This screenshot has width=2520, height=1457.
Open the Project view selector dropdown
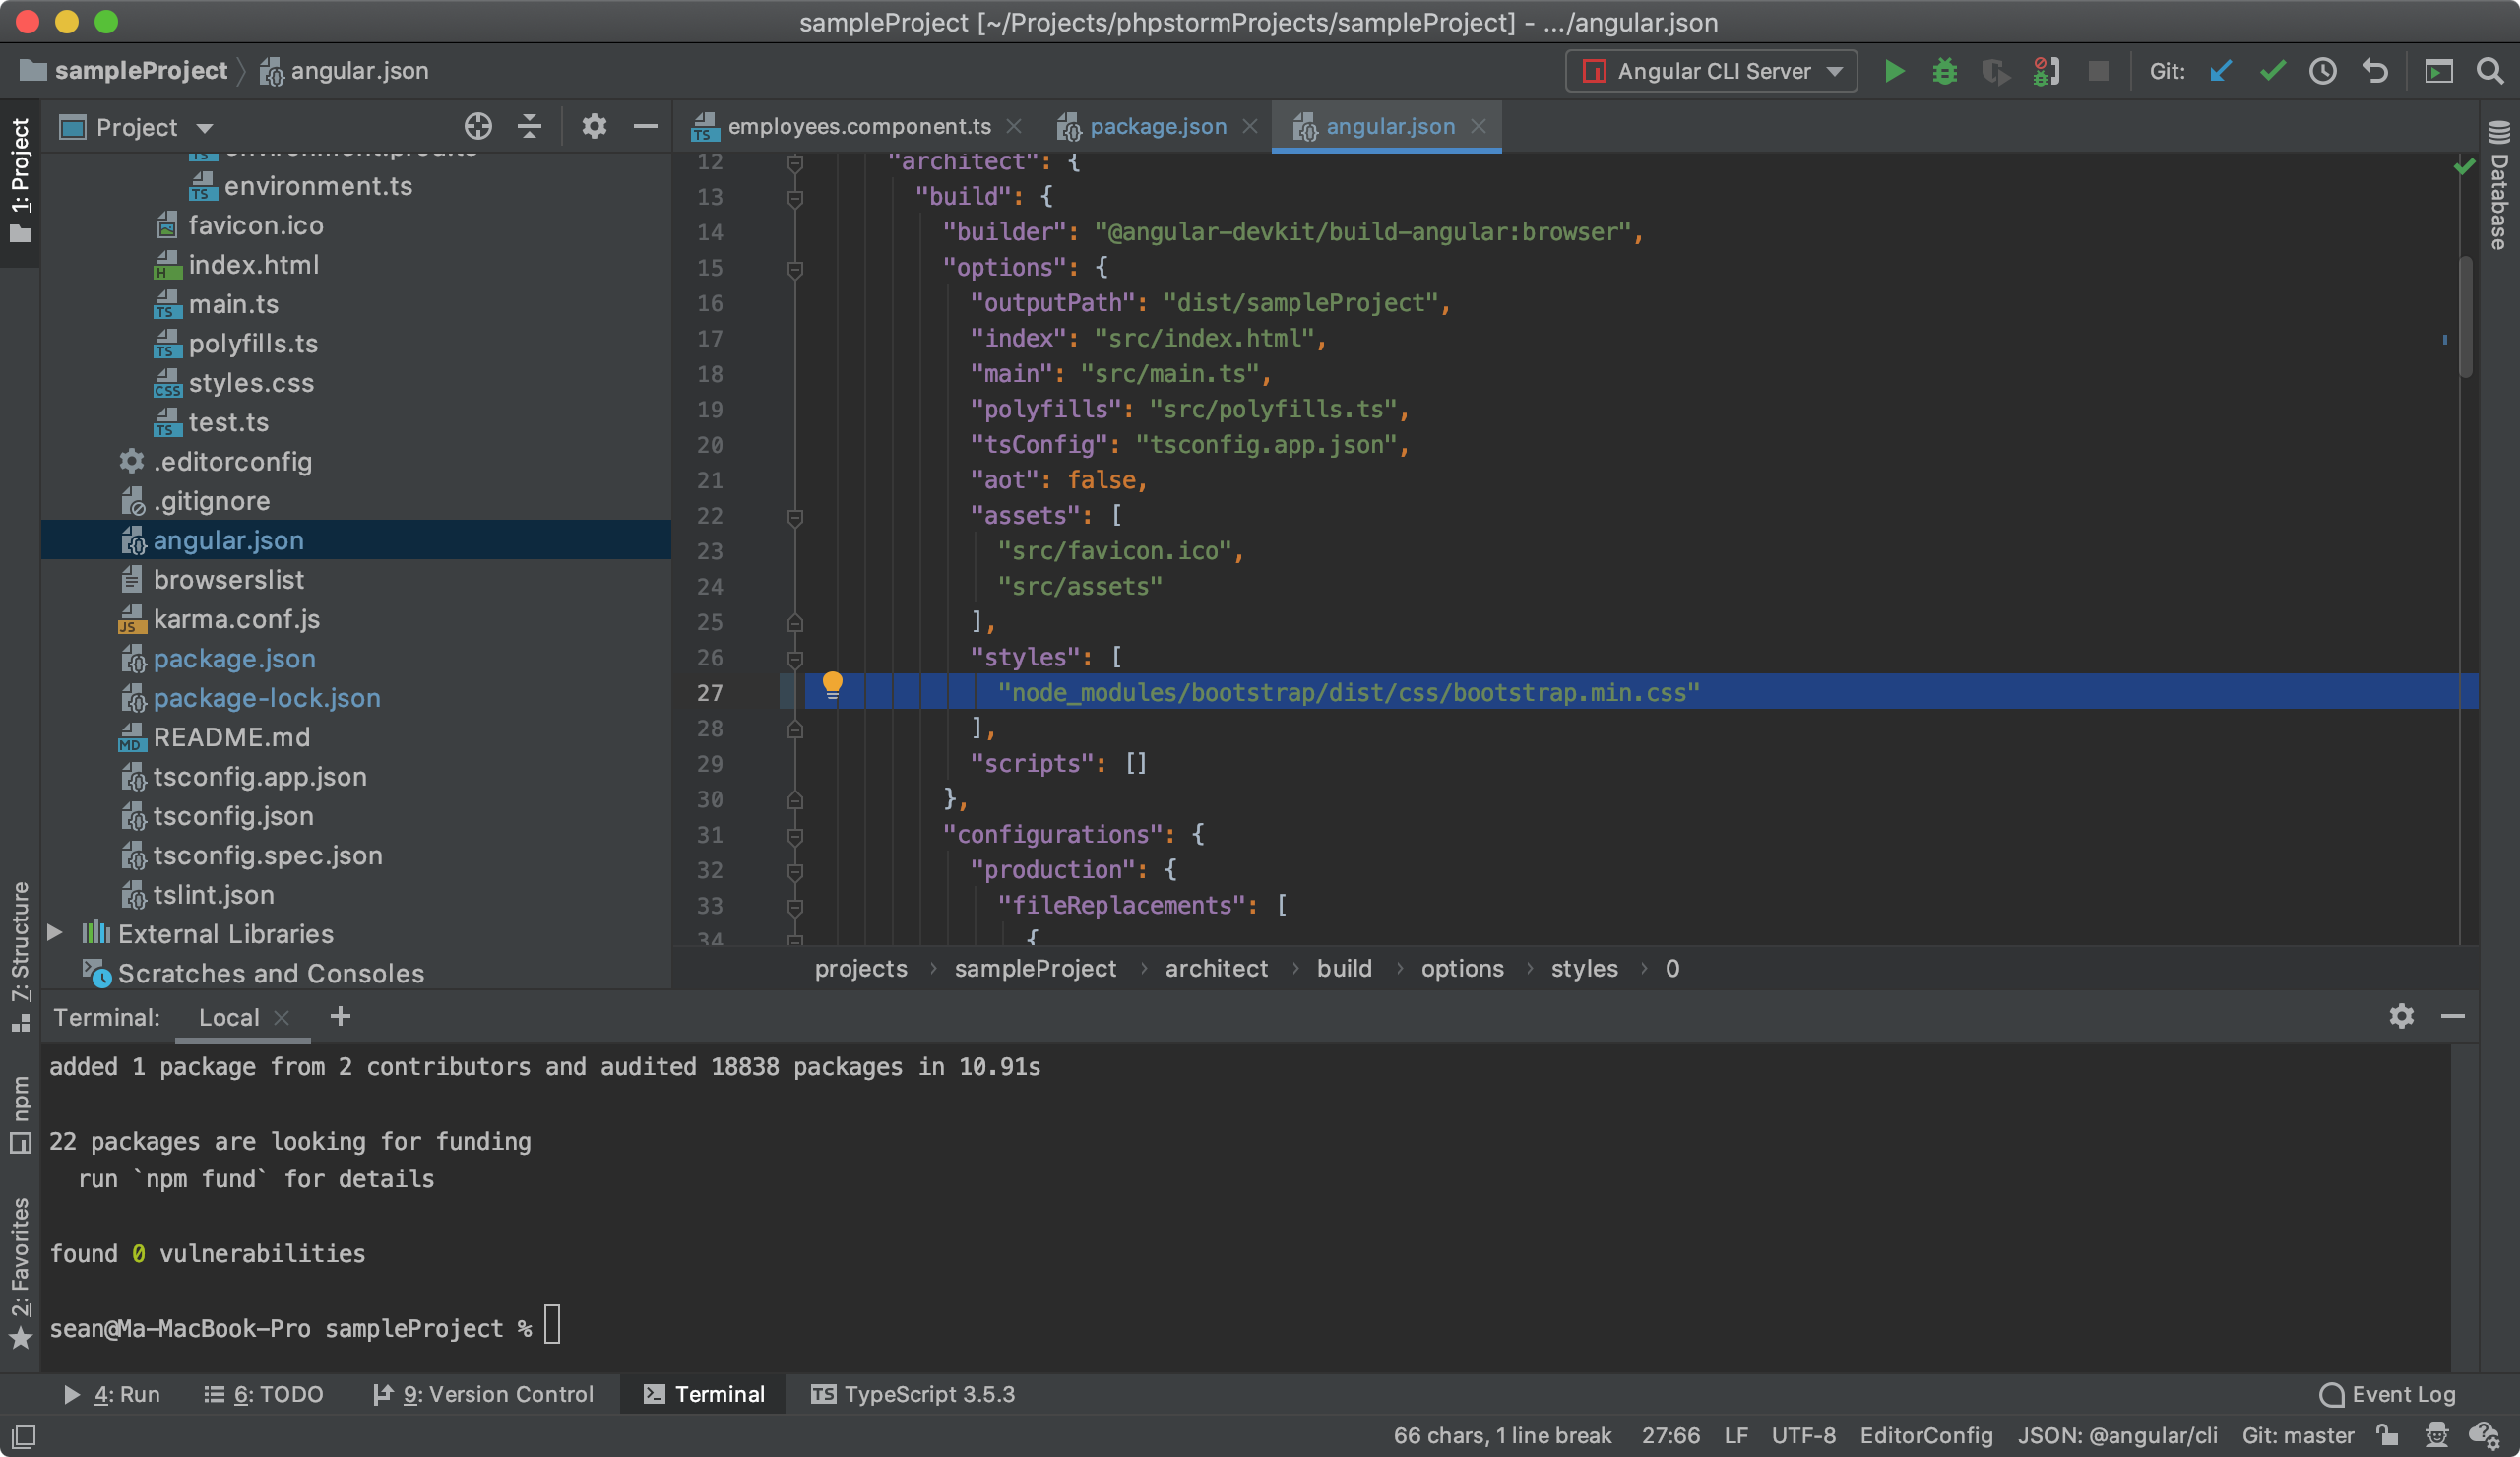coord(204,127)
